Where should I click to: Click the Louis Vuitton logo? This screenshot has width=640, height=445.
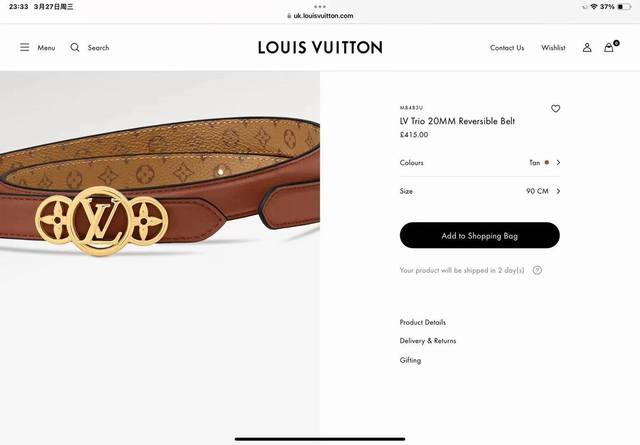click(x=320, y=47)
